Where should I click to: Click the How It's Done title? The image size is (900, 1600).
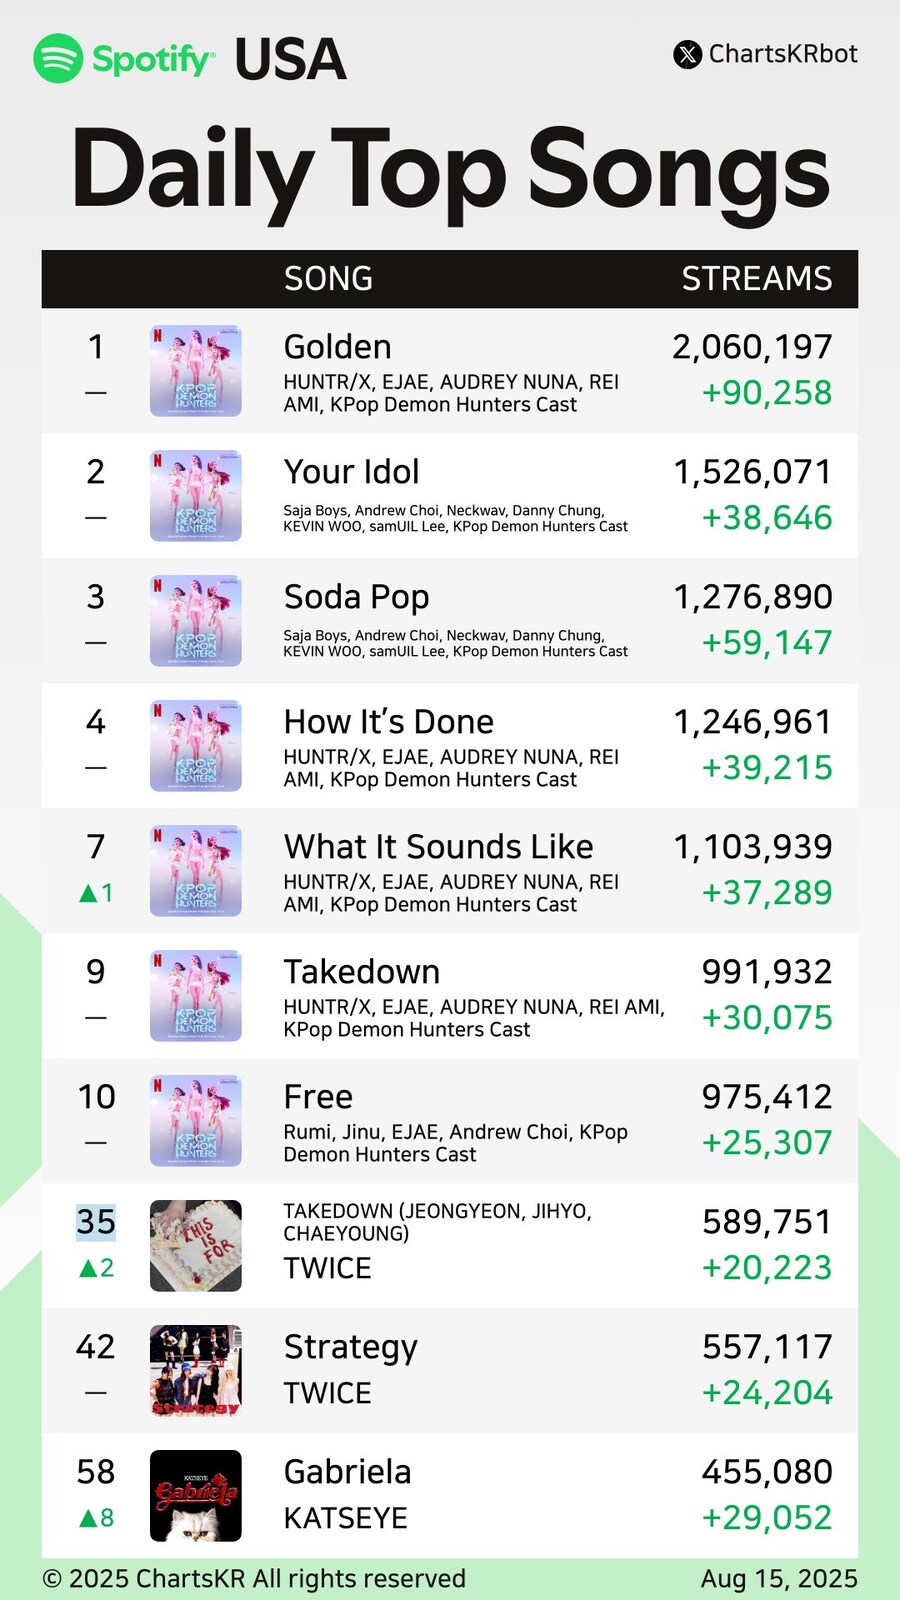click(x=388, y=722)
